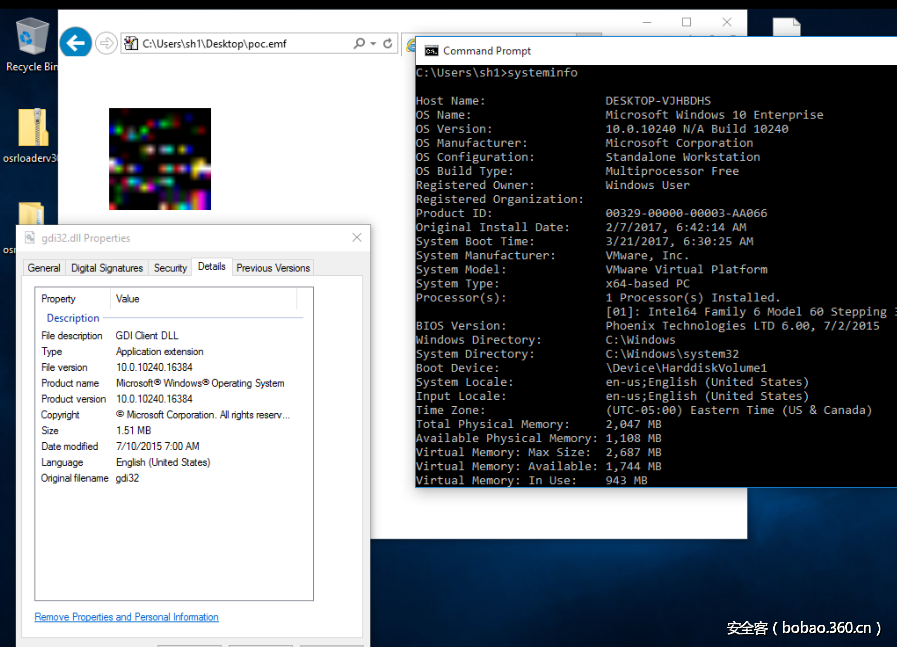Click the document file icon on desktop
The image size is (897, 647).
tap(785, 33)
